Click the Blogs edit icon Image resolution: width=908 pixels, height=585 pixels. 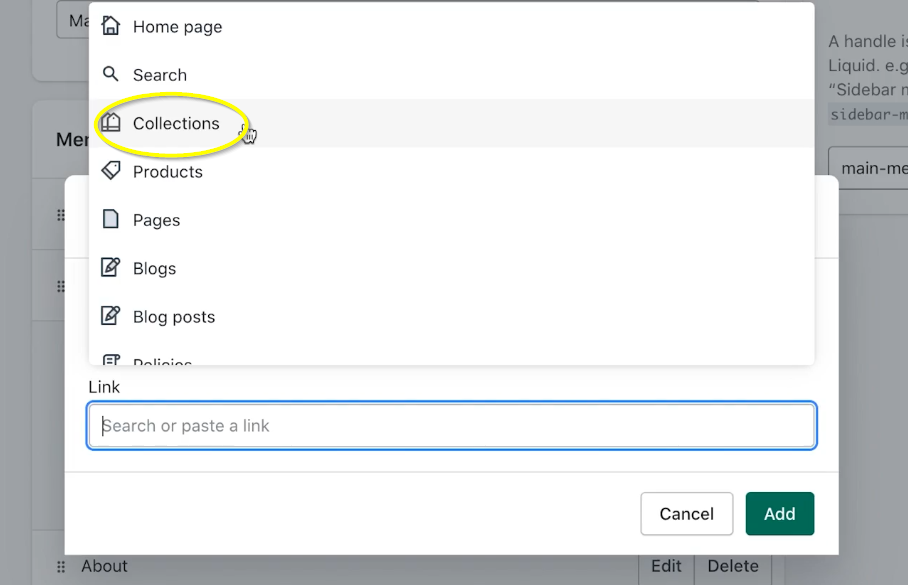click(111, 268)
